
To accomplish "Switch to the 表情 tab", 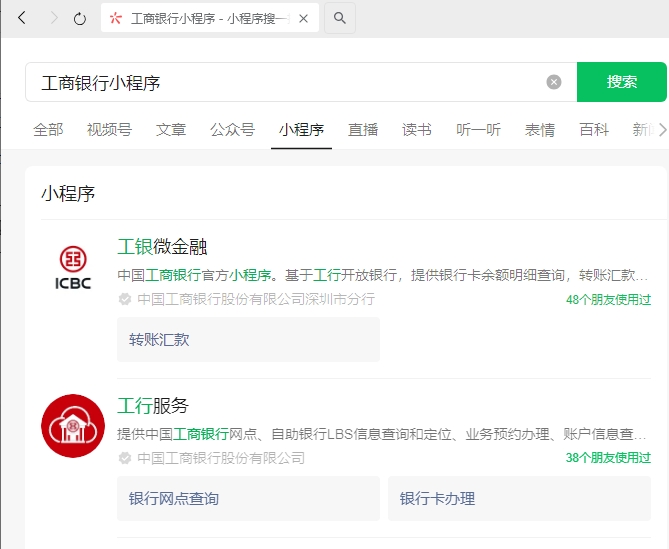I will pos(540,130).
